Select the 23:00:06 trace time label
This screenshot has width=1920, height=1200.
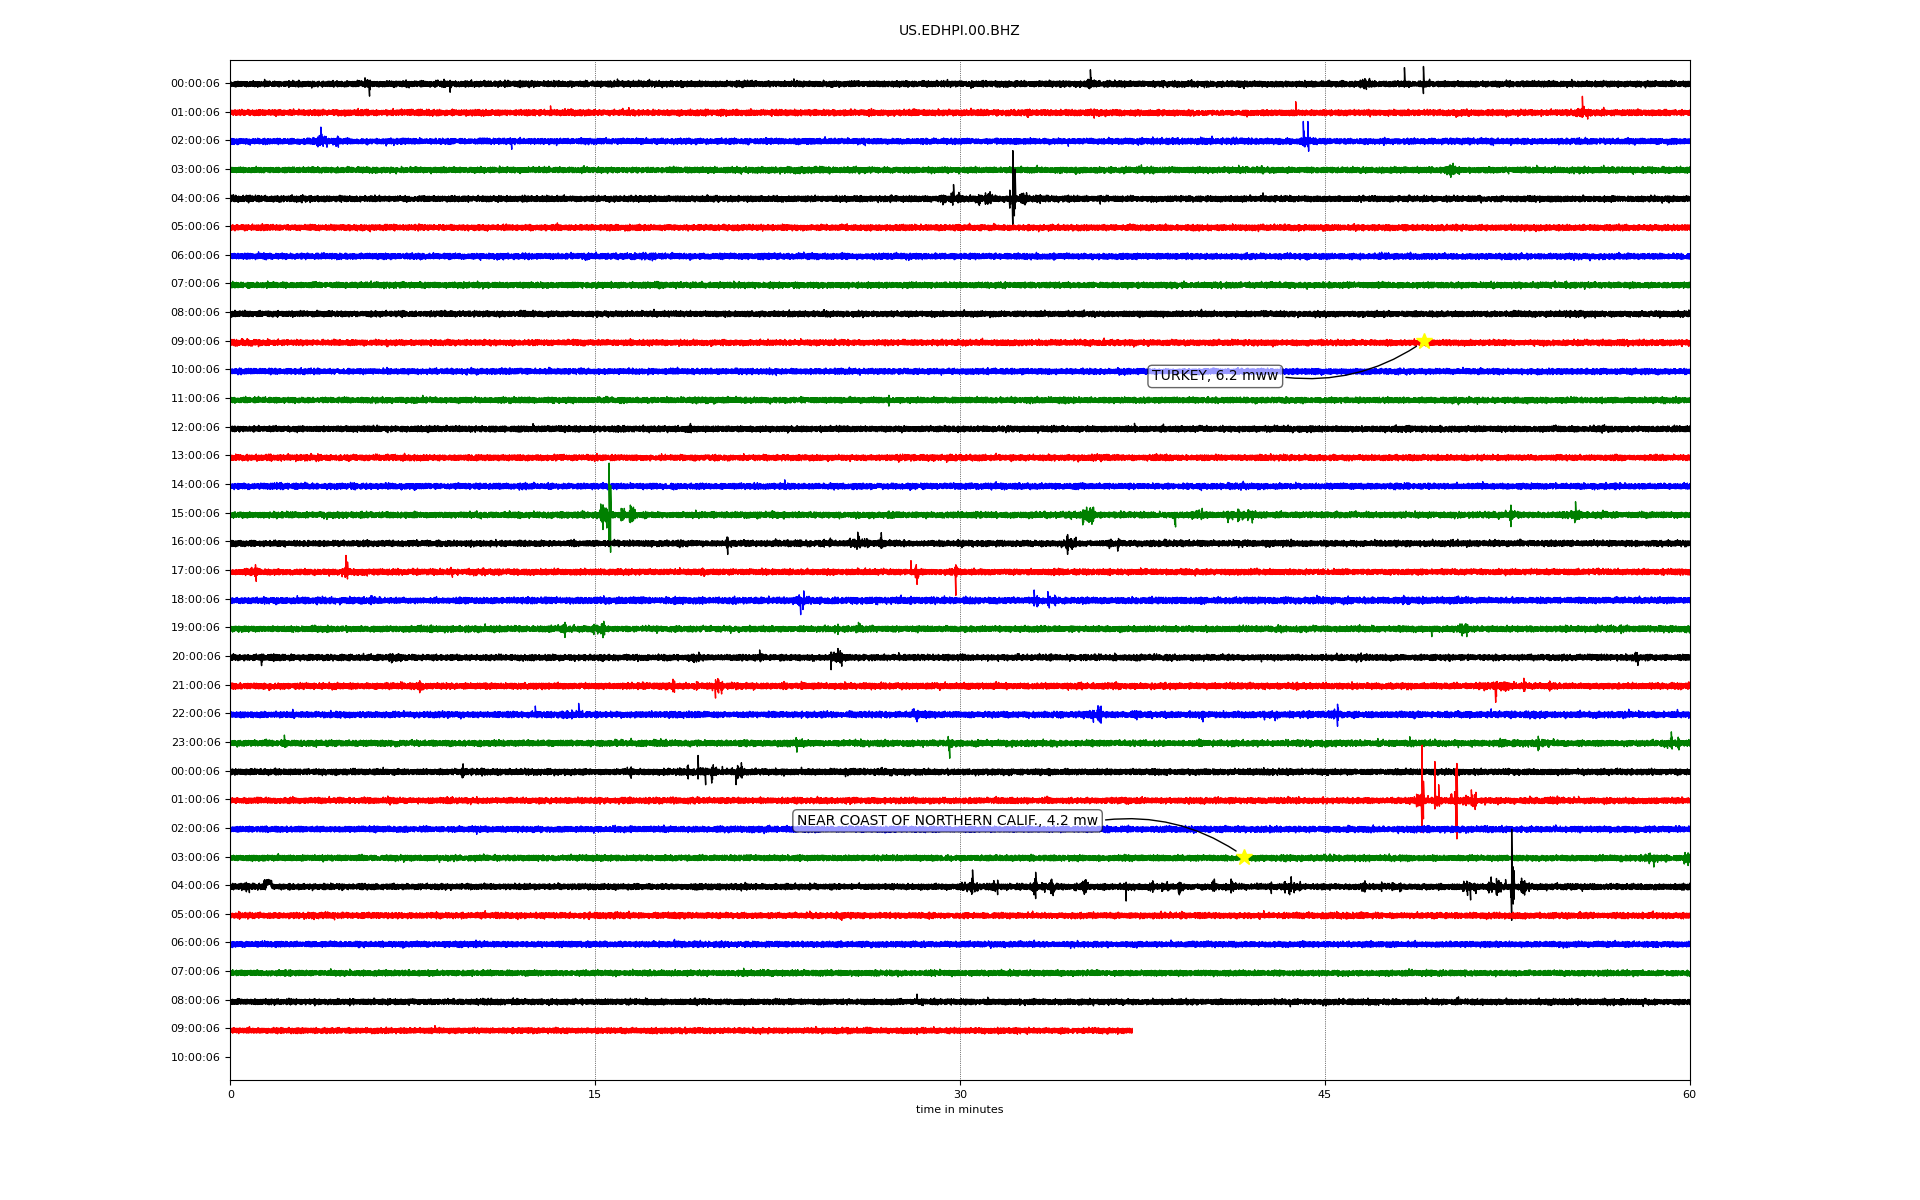coord(195,743)
